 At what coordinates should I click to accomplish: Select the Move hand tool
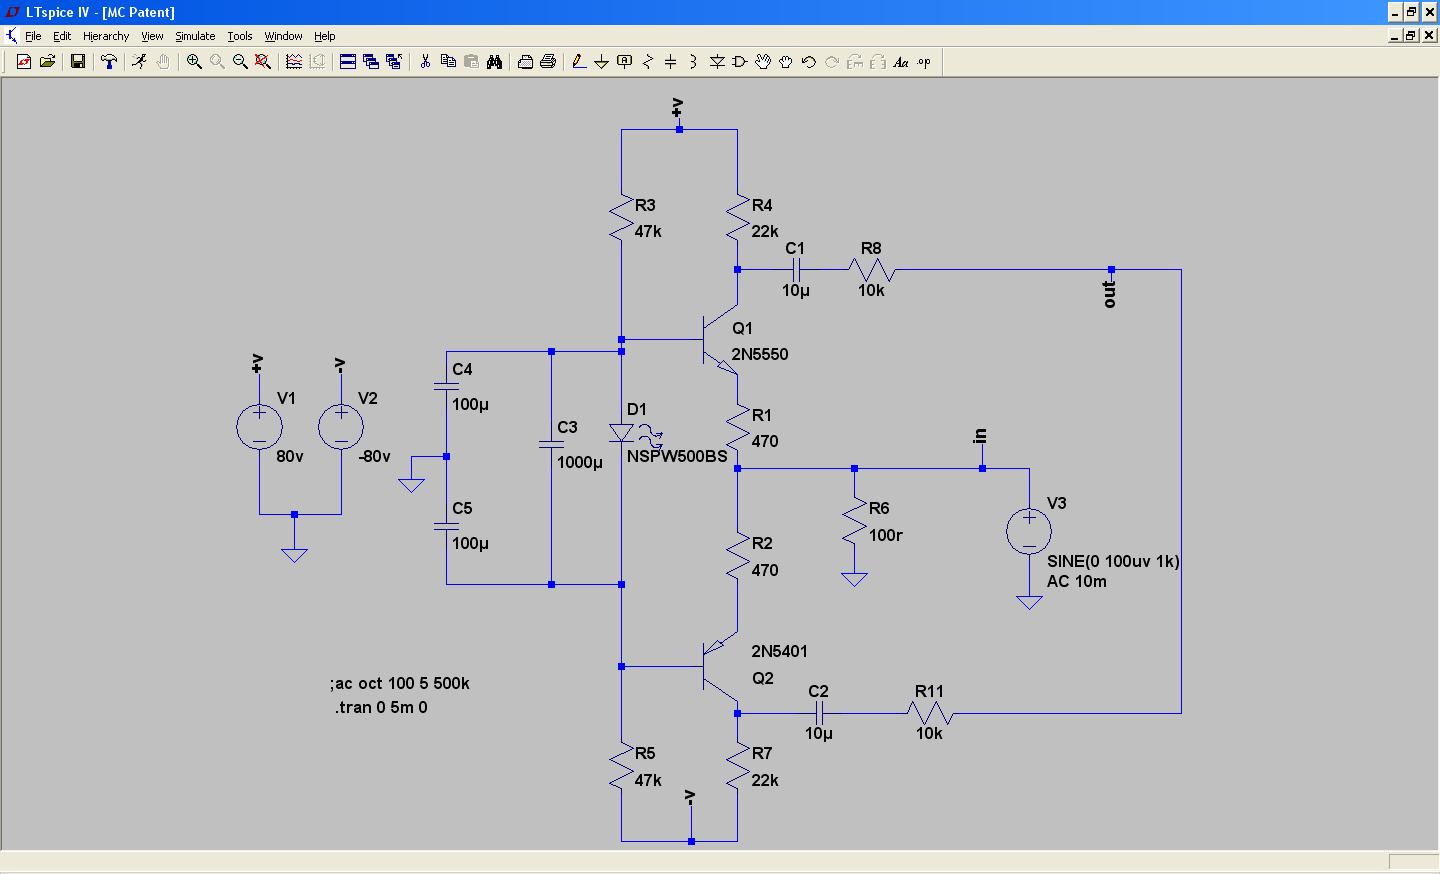[763, 62]
